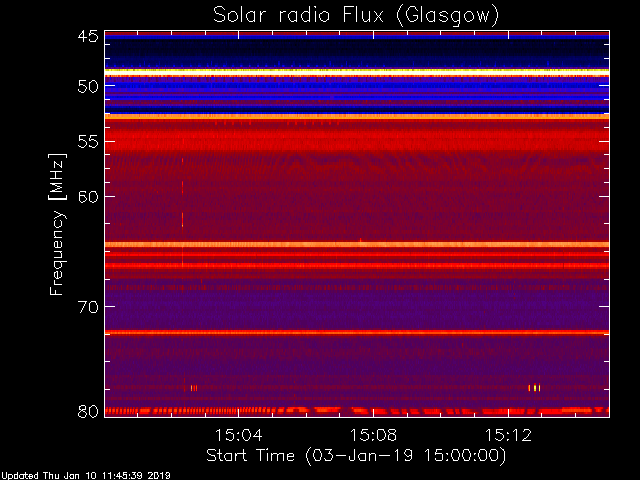Click the '50' frequency tick label
This screenshot has height=480, width=640.
click(88, 87)
